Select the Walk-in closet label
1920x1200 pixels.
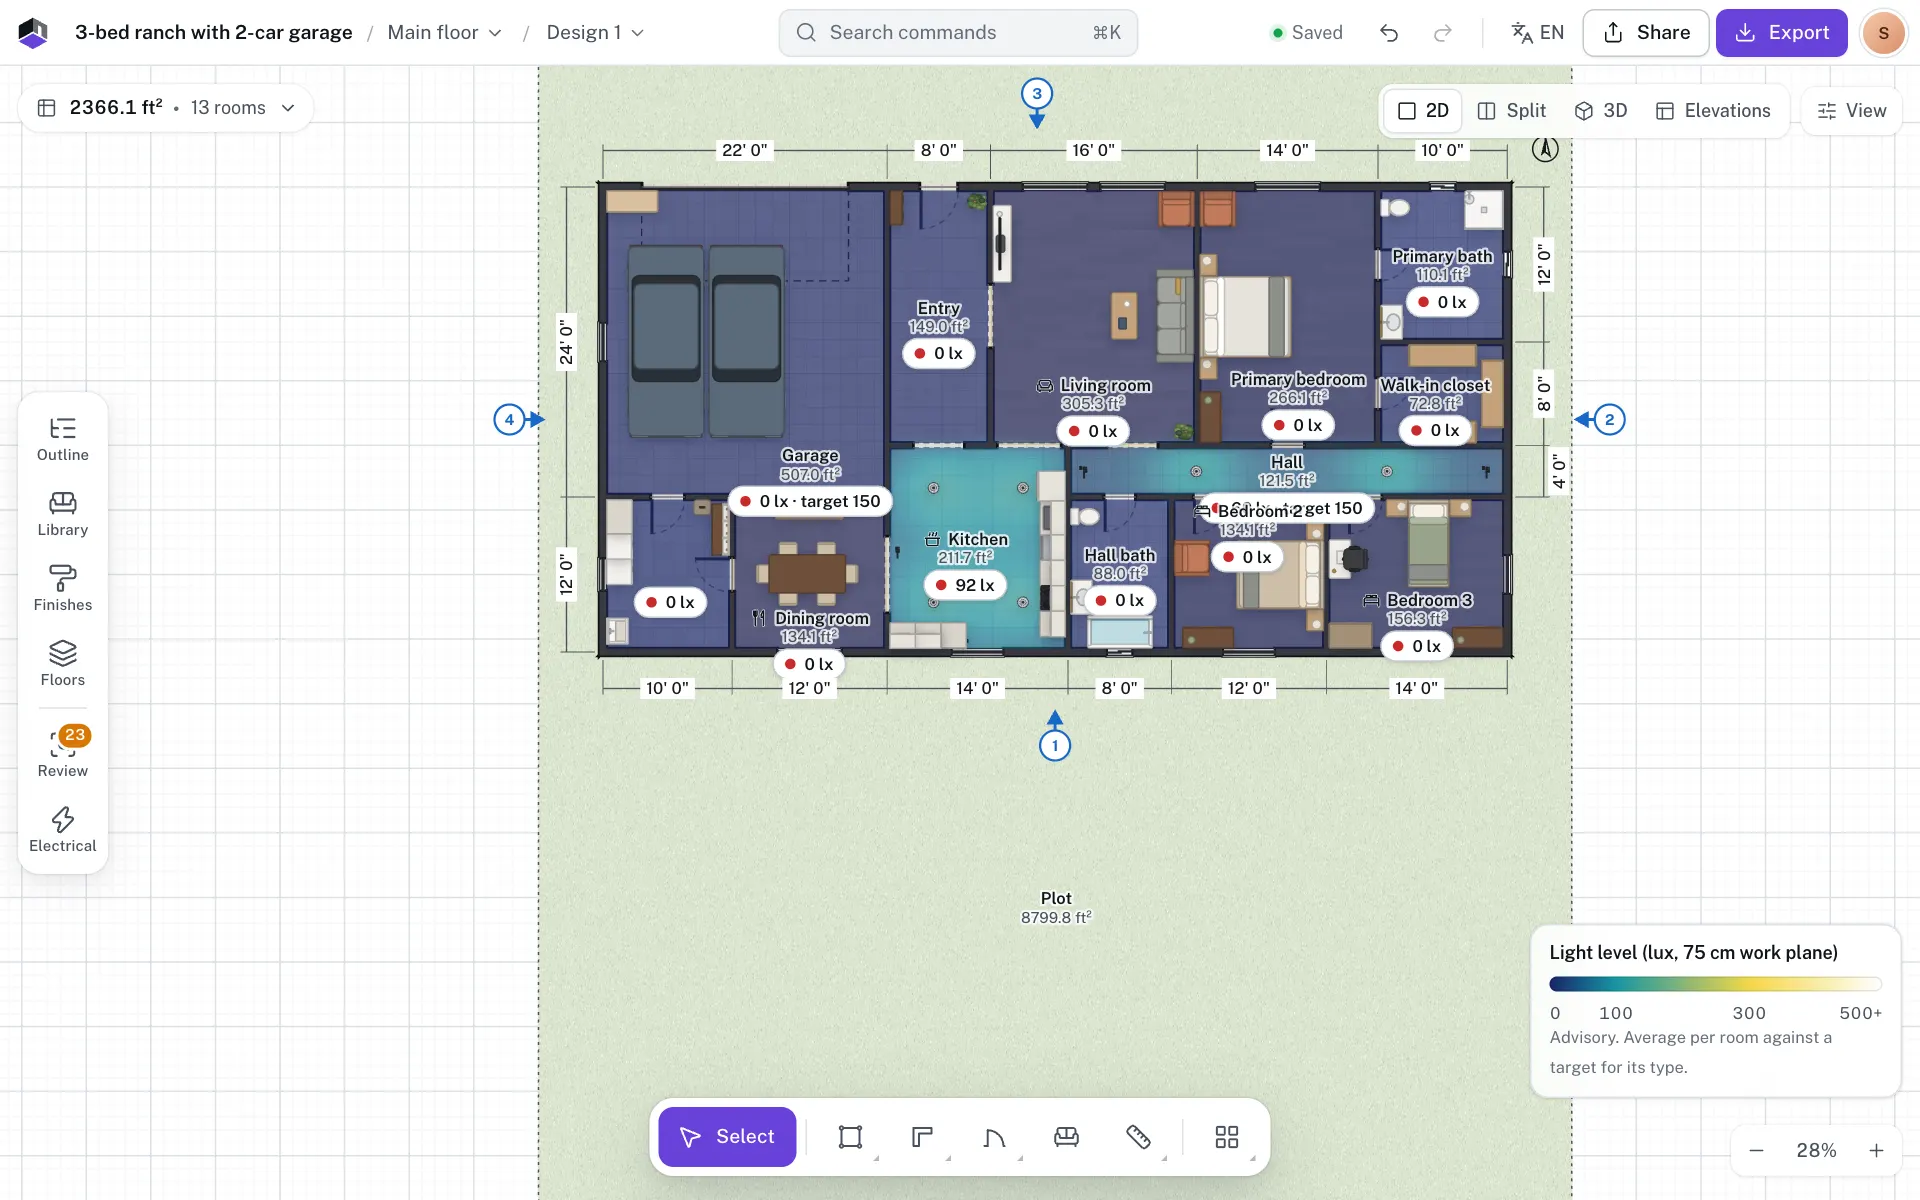point(1435,385)
